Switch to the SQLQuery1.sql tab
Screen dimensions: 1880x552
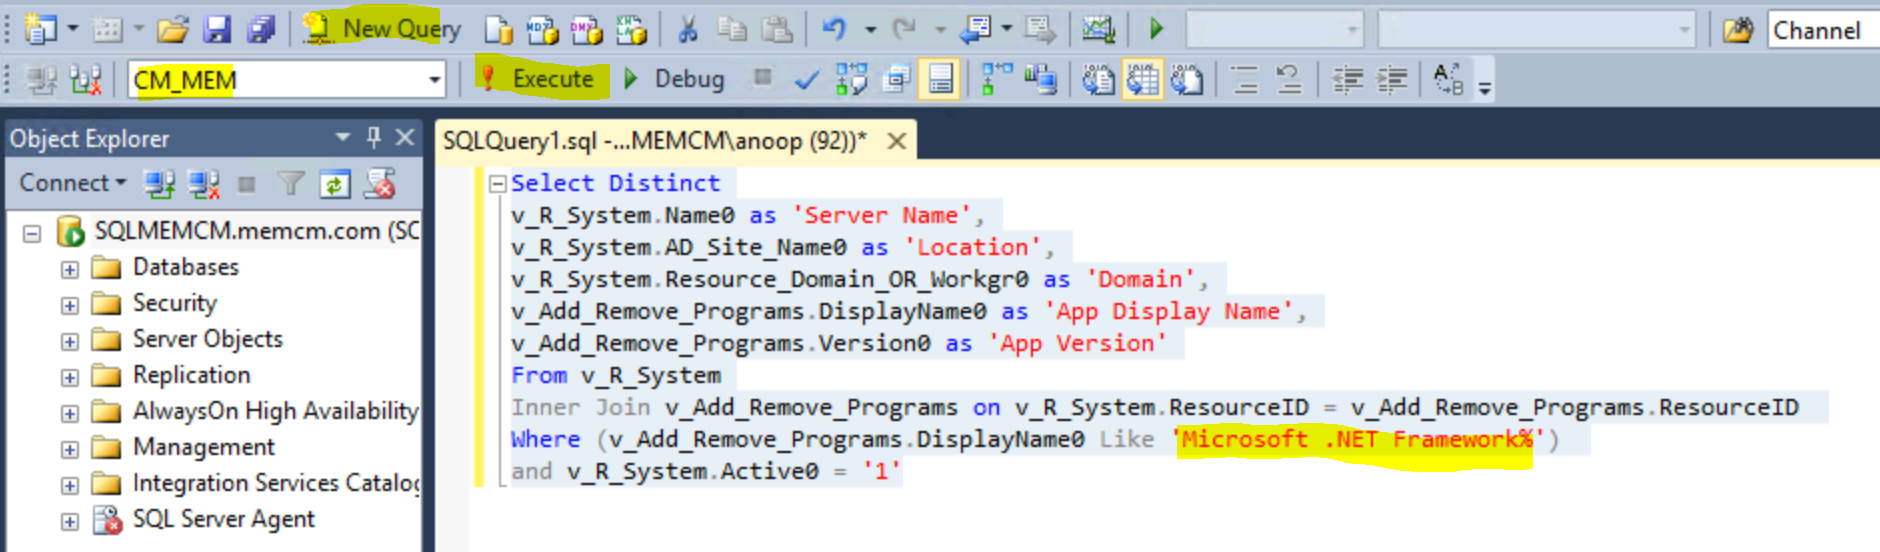654,141
